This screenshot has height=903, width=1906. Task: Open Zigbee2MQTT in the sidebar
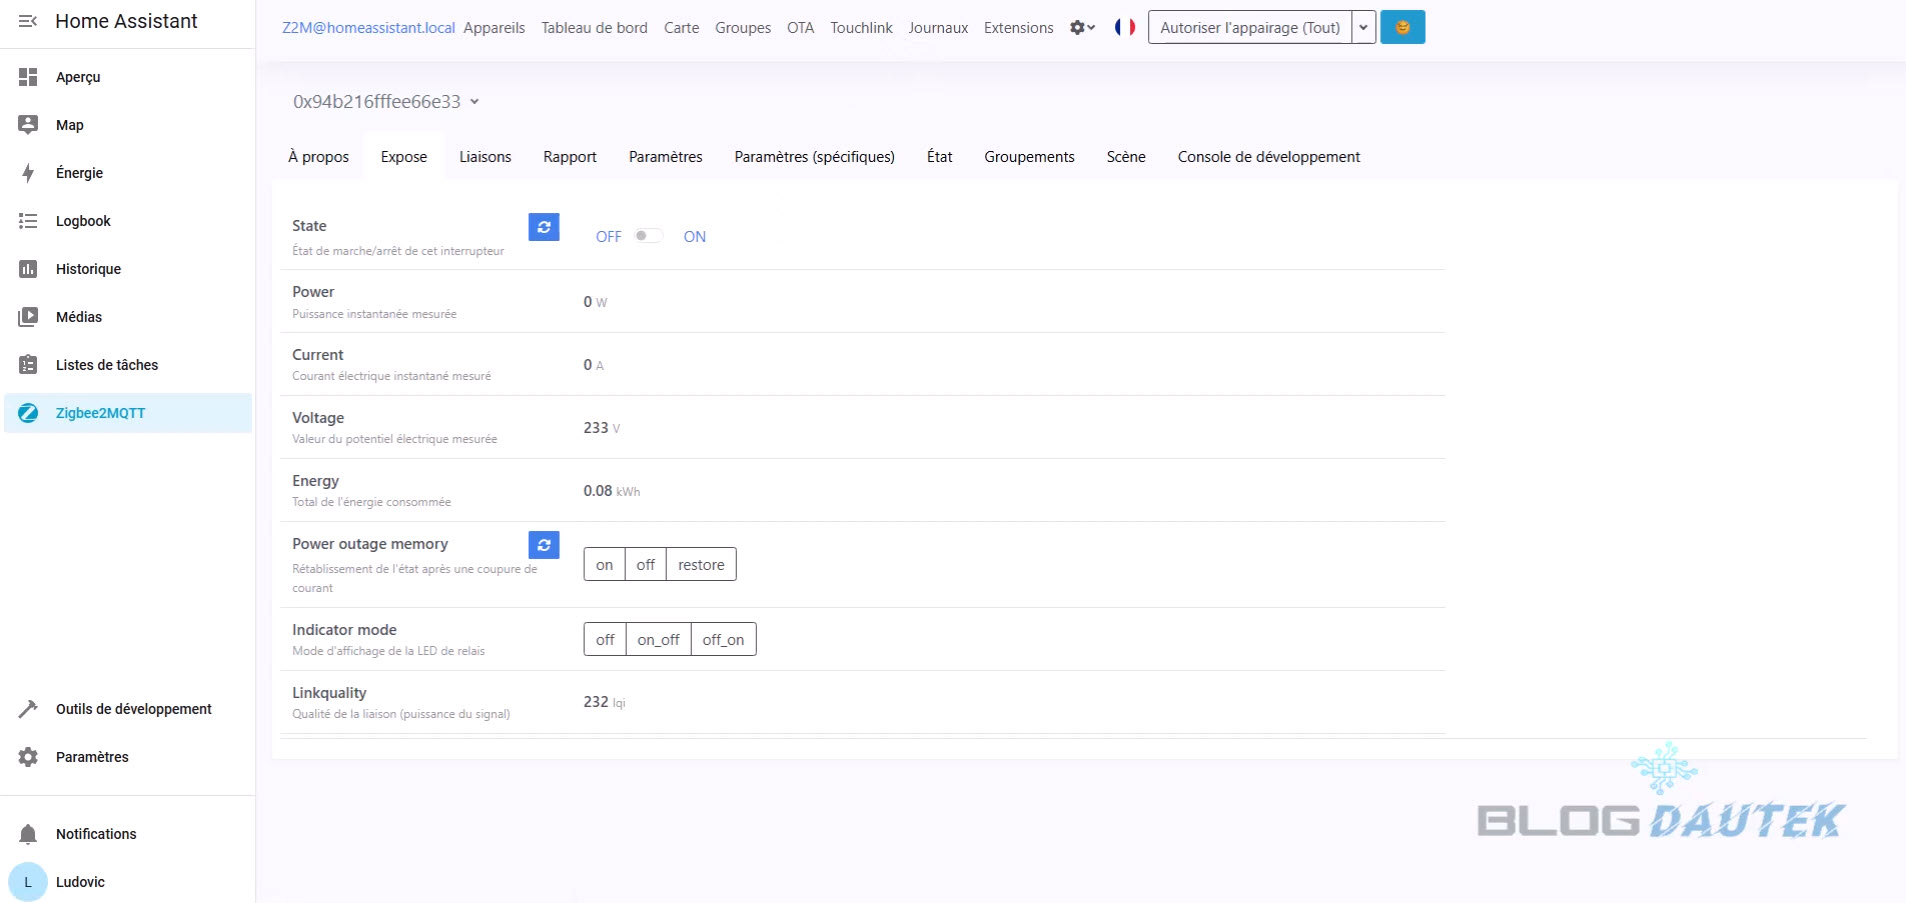[100, 413]
